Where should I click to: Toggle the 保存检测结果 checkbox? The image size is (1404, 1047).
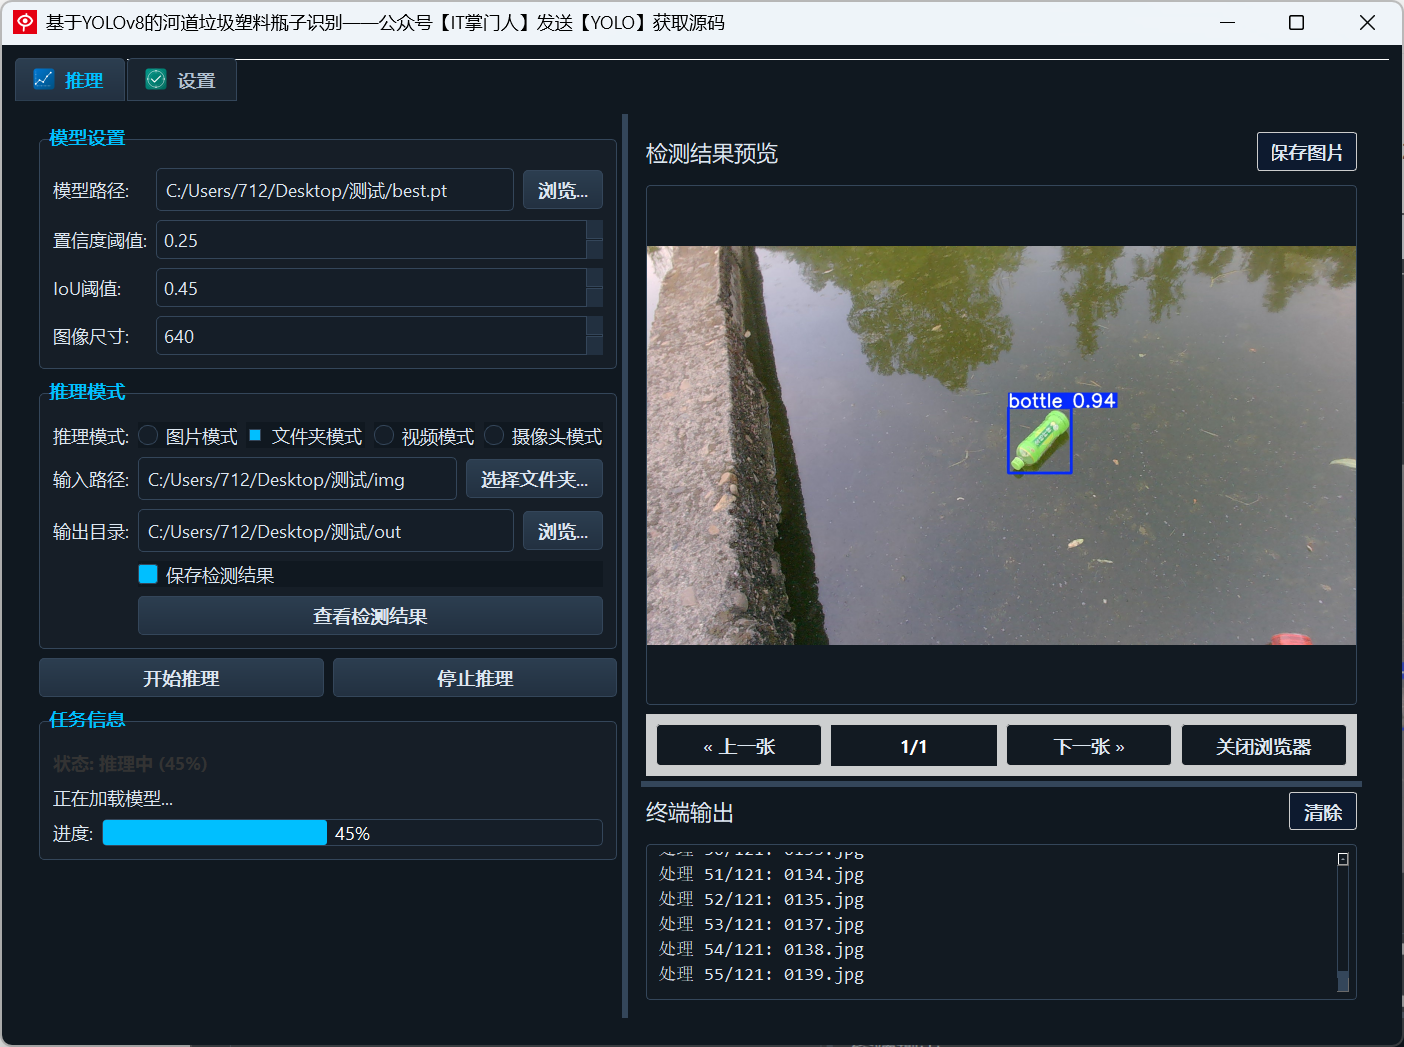[148, 574]
